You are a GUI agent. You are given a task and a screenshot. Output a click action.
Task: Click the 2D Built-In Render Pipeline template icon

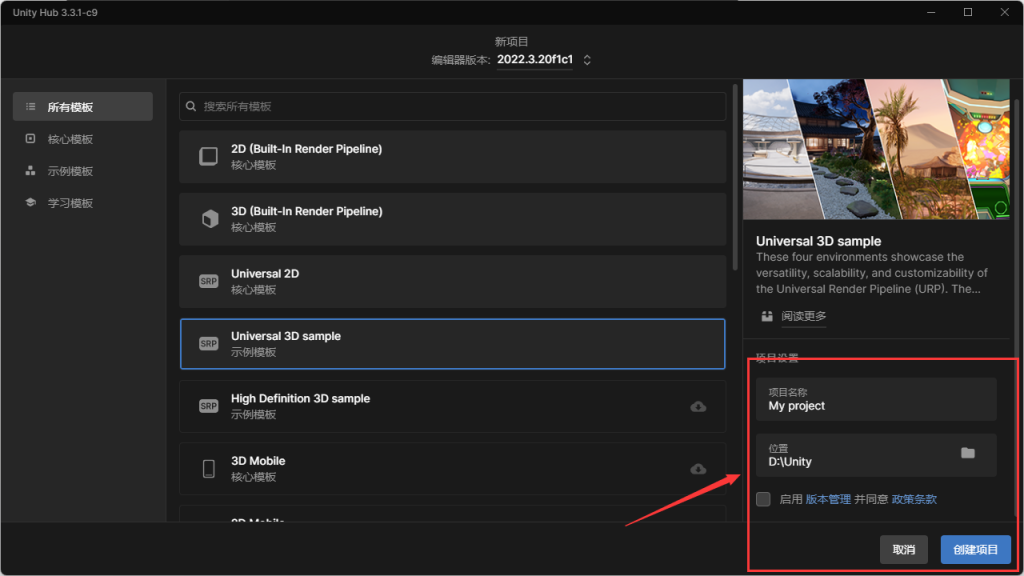point(208,157)
